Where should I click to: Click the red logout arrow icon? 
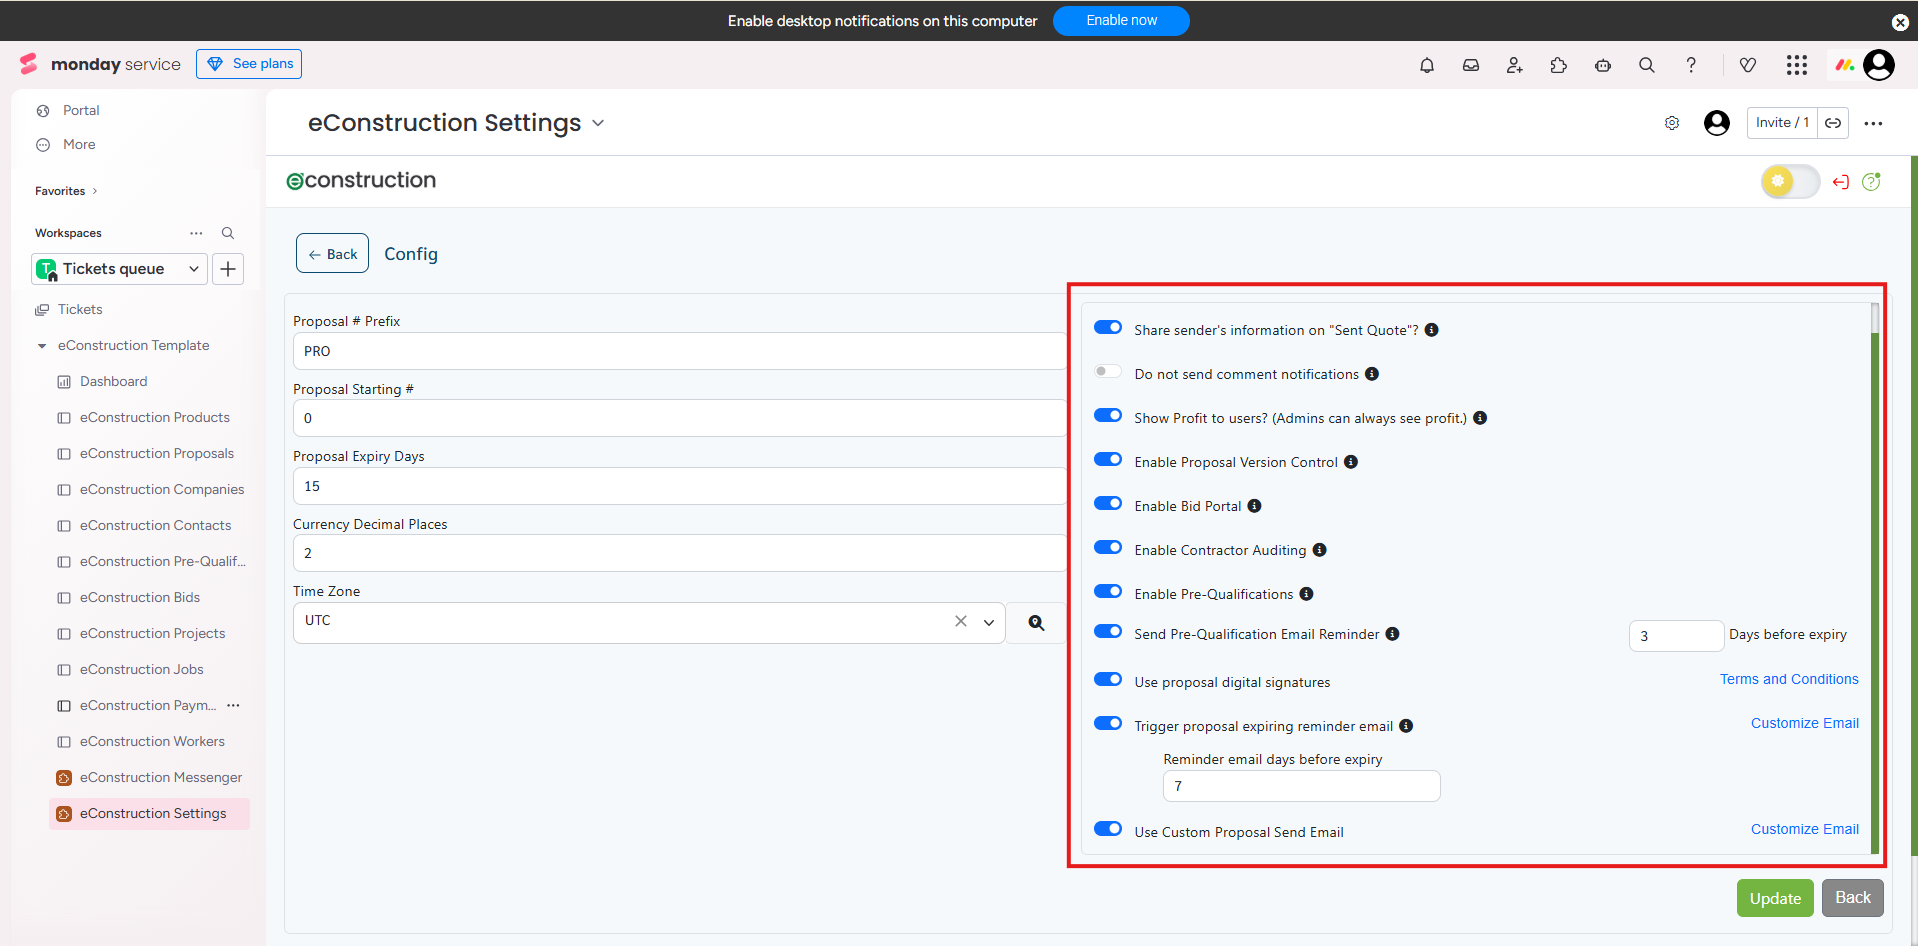(1841, 182)
